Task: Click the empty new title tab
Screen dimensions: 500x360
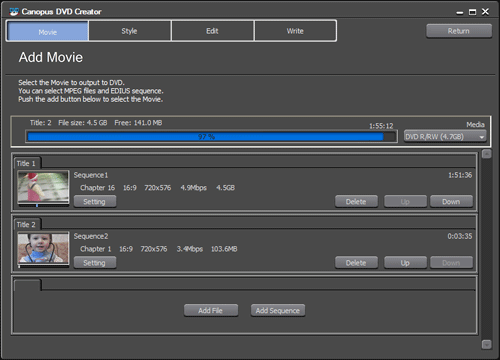Action: point(27,285)
